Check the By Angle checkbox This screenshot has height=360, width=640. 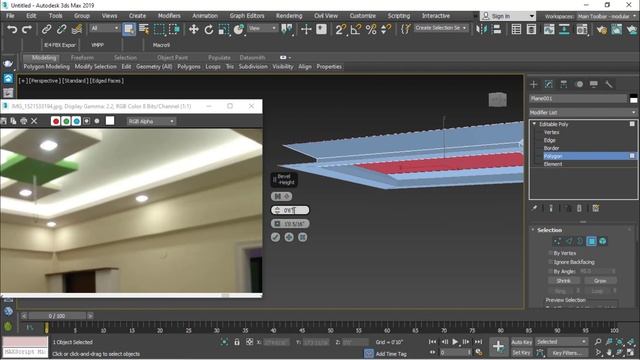550,271
